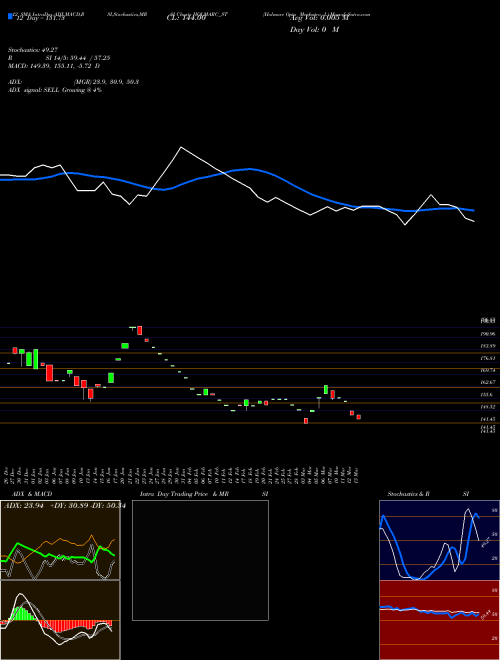Click the 183.99 price axis label
Viewport: 500px width, 660px height.
488,346
